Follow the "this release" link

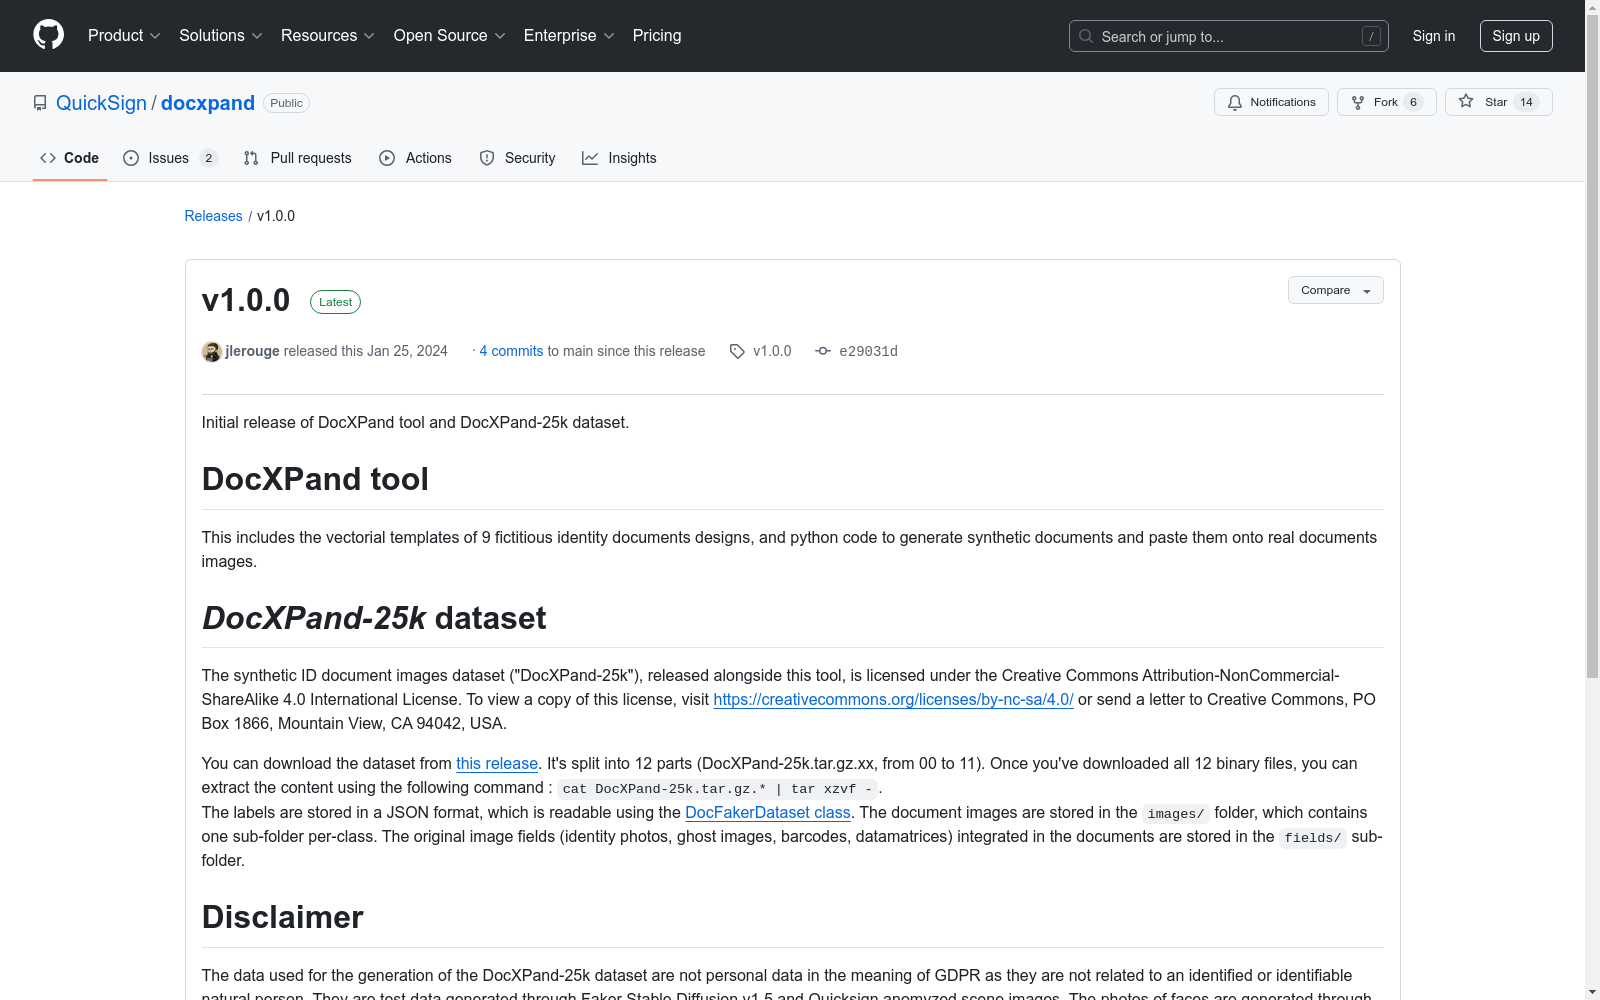(x=497, y=763)
